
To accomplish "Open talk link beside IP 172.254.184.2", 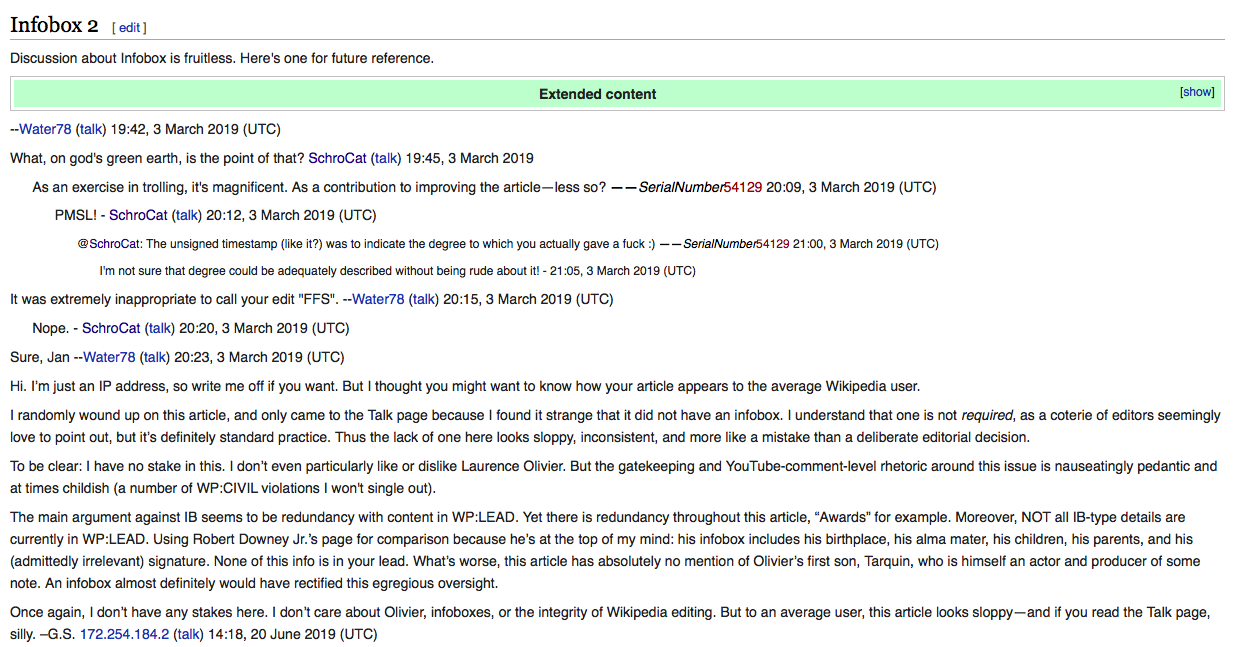I will point(188,634).
